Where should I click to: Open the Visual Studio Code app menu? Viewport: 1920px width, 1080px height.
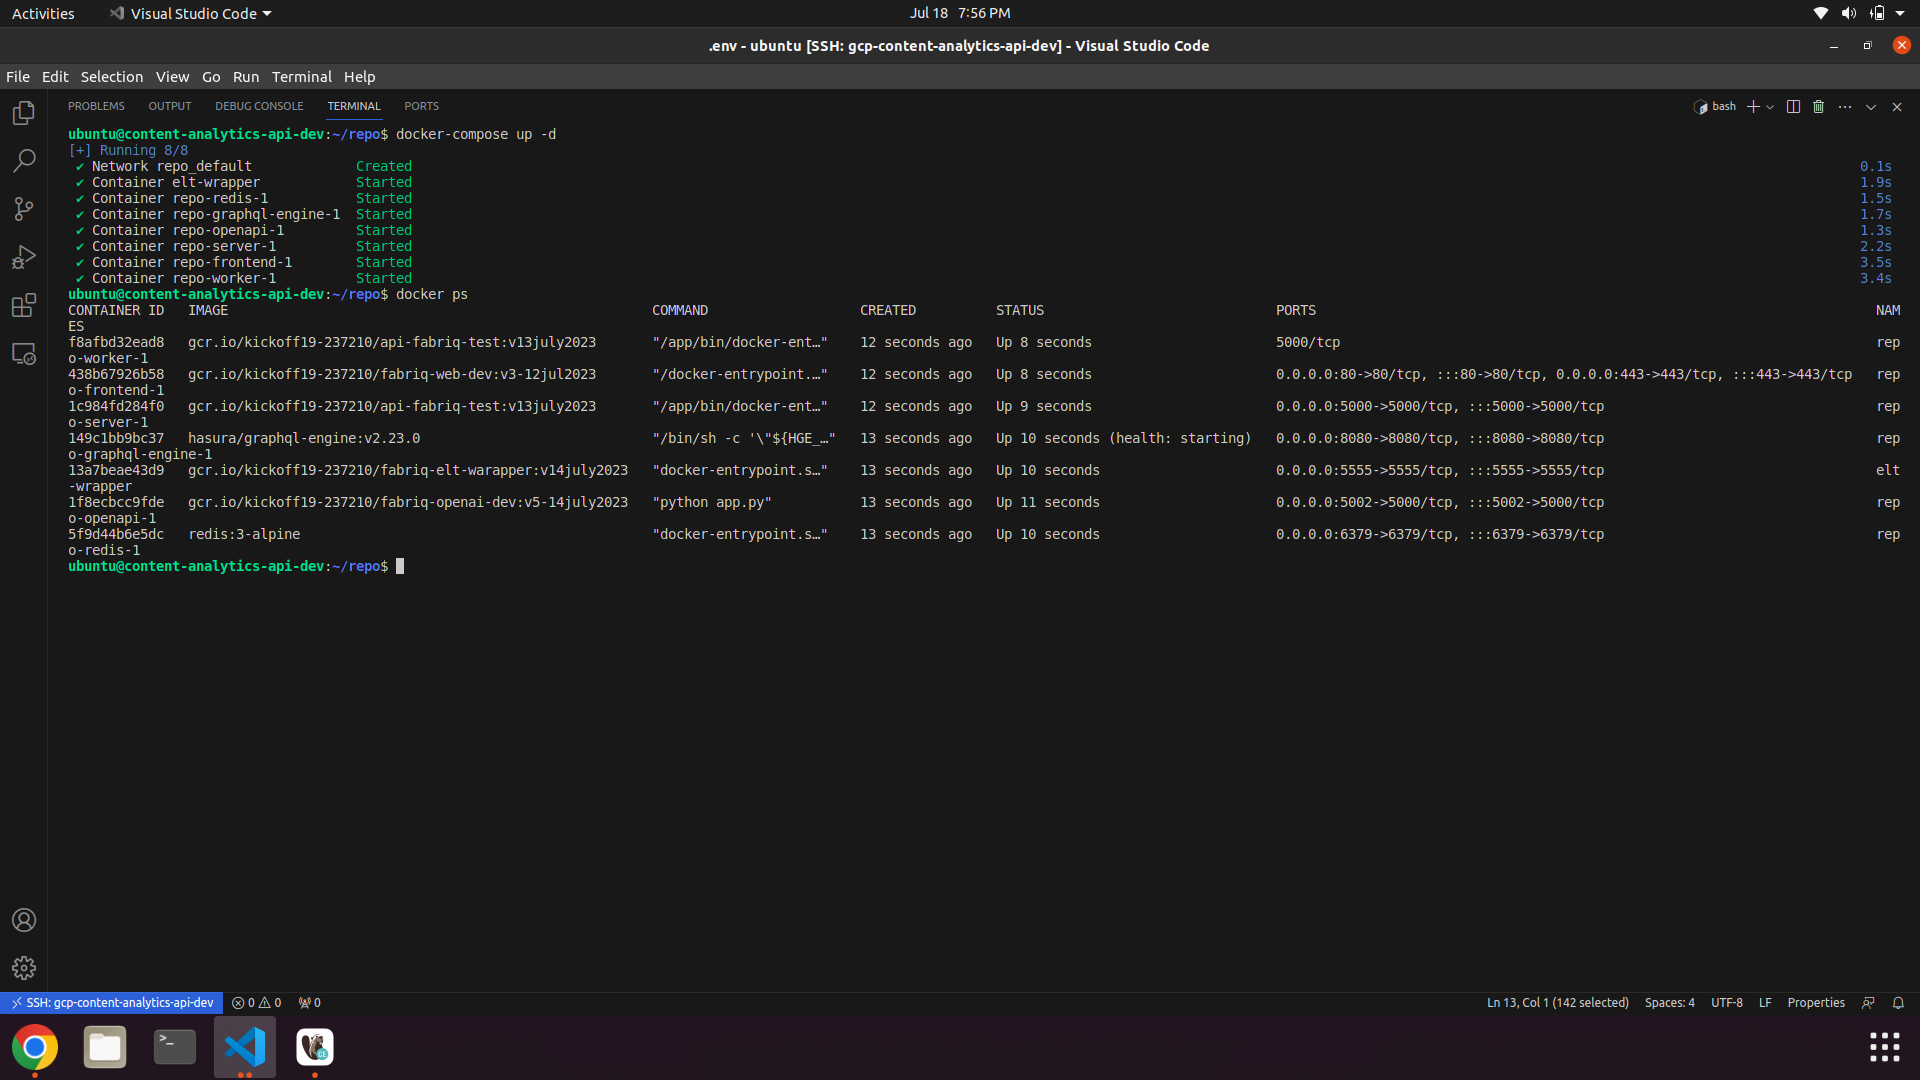(x=190, y=13)
